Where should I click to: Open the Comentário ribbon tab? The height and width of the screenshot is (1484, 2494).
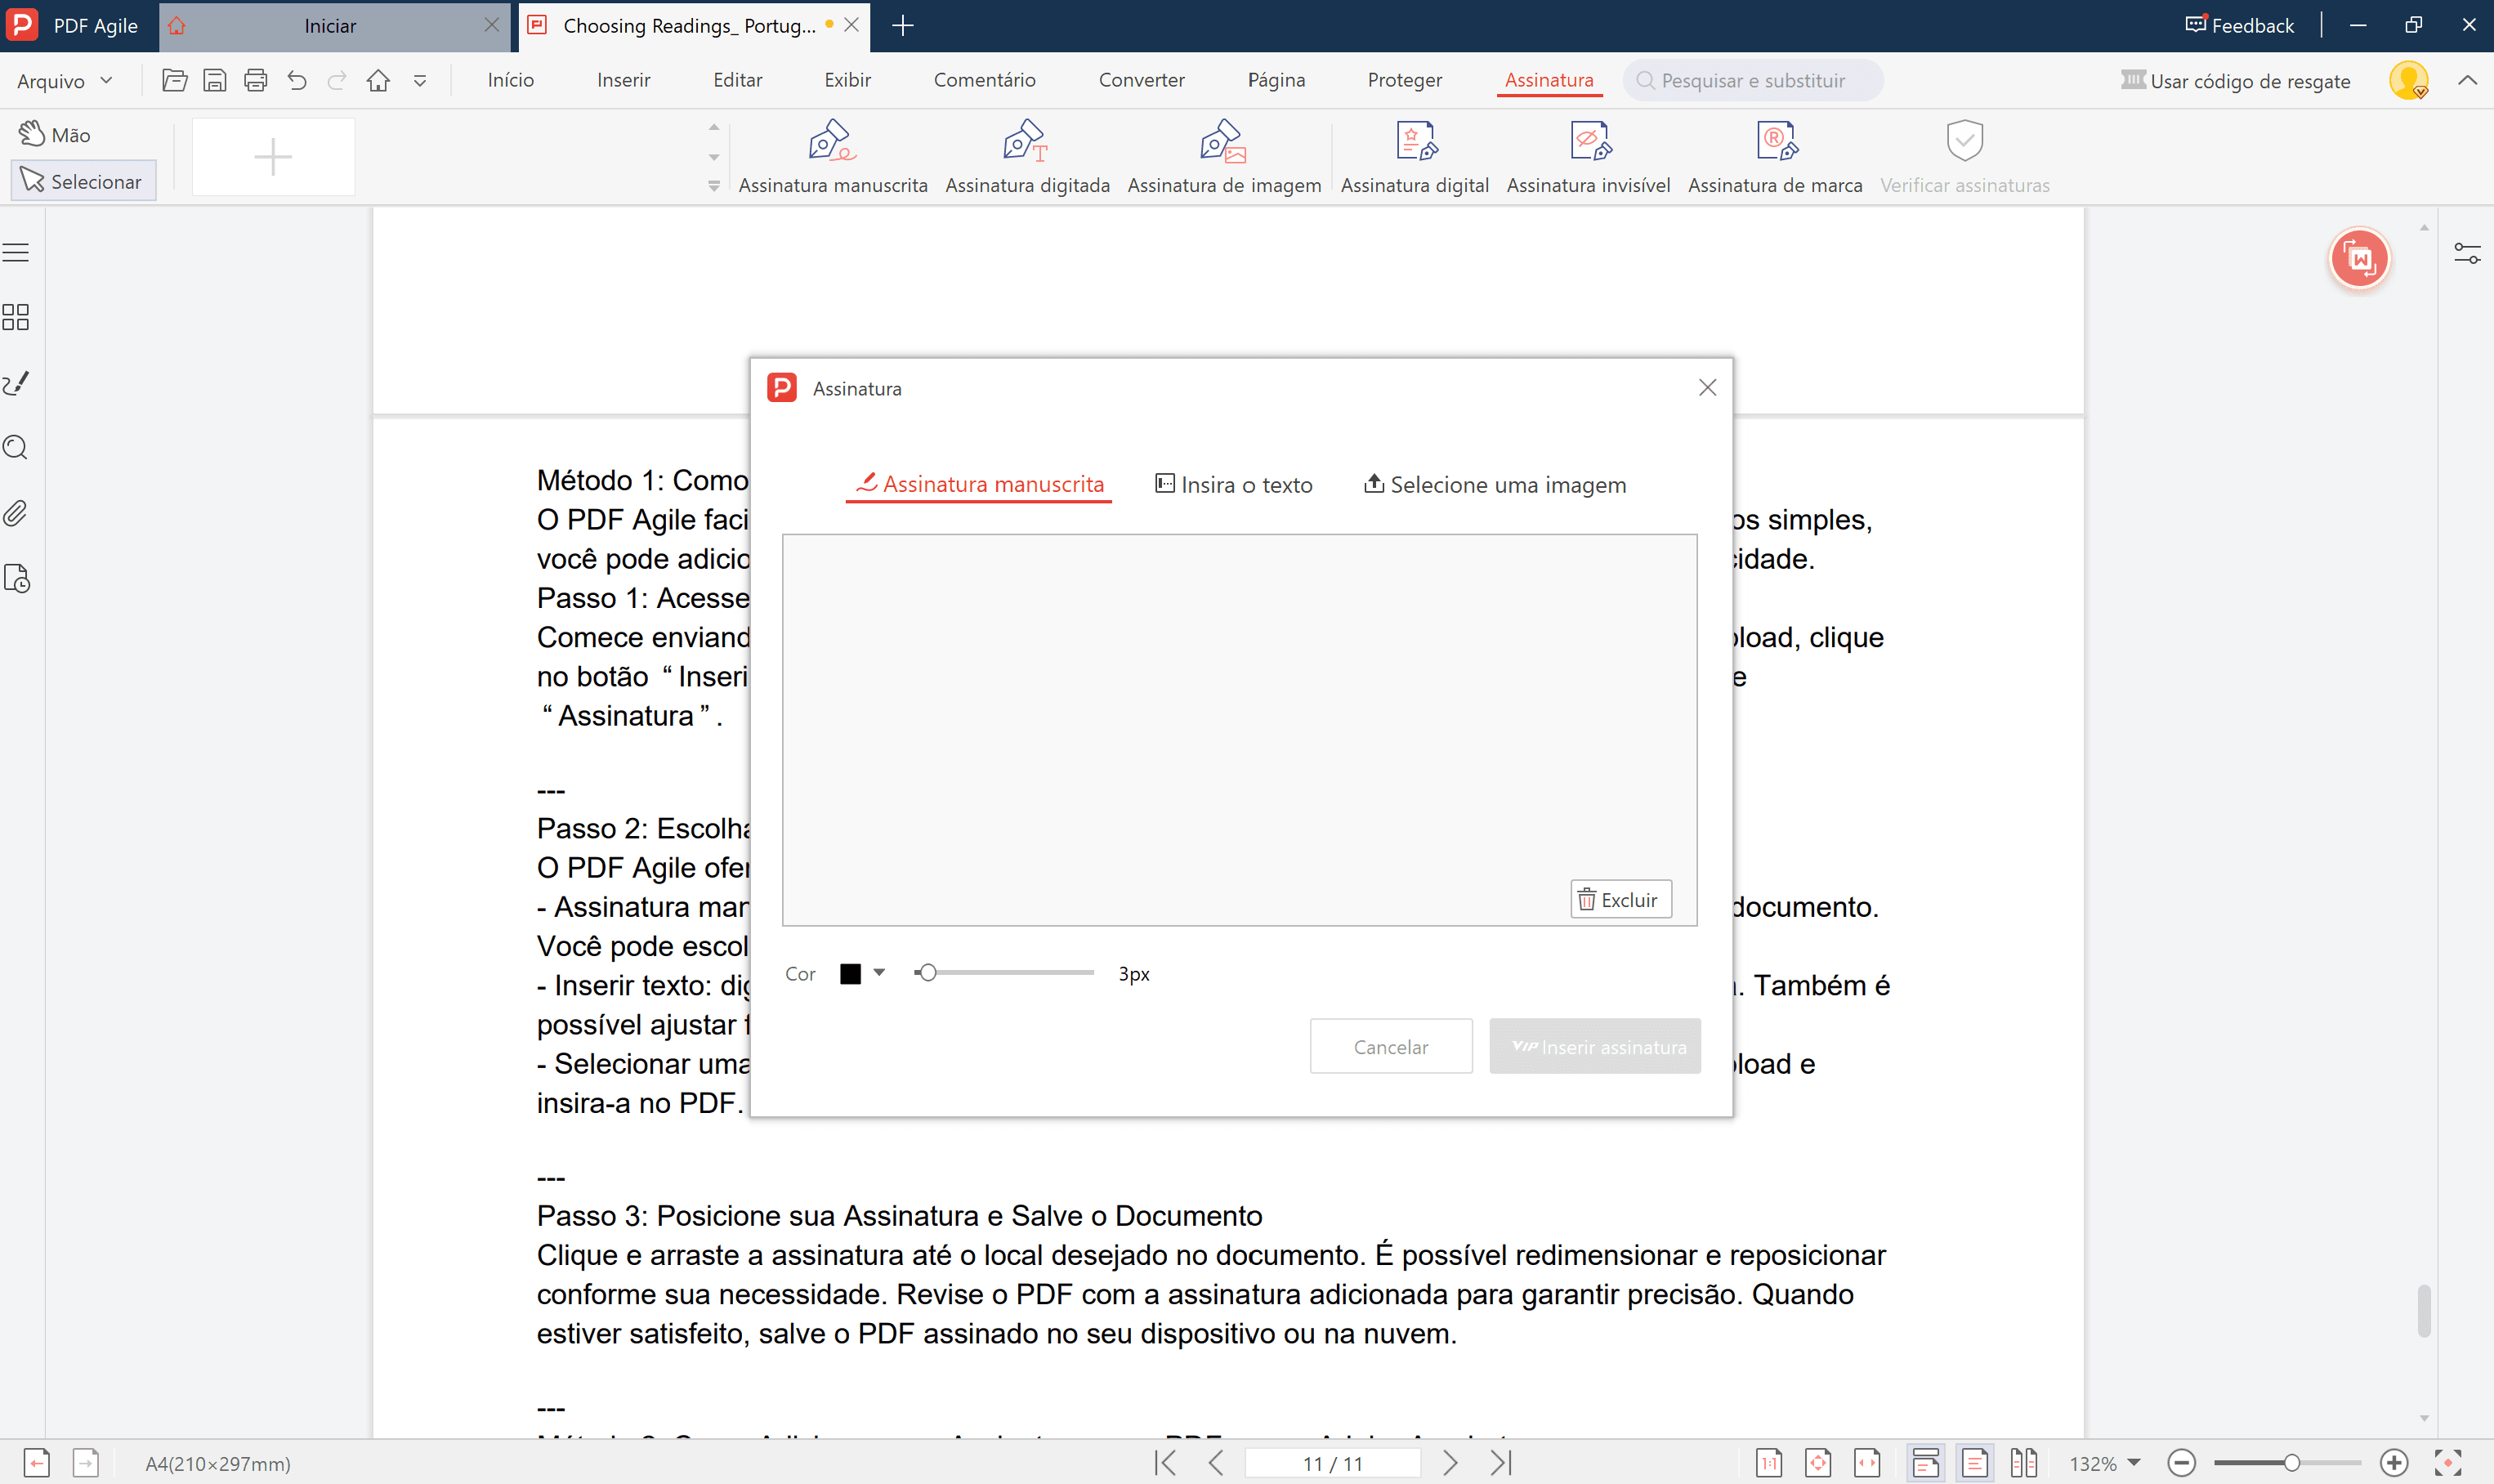pos(984,80)
